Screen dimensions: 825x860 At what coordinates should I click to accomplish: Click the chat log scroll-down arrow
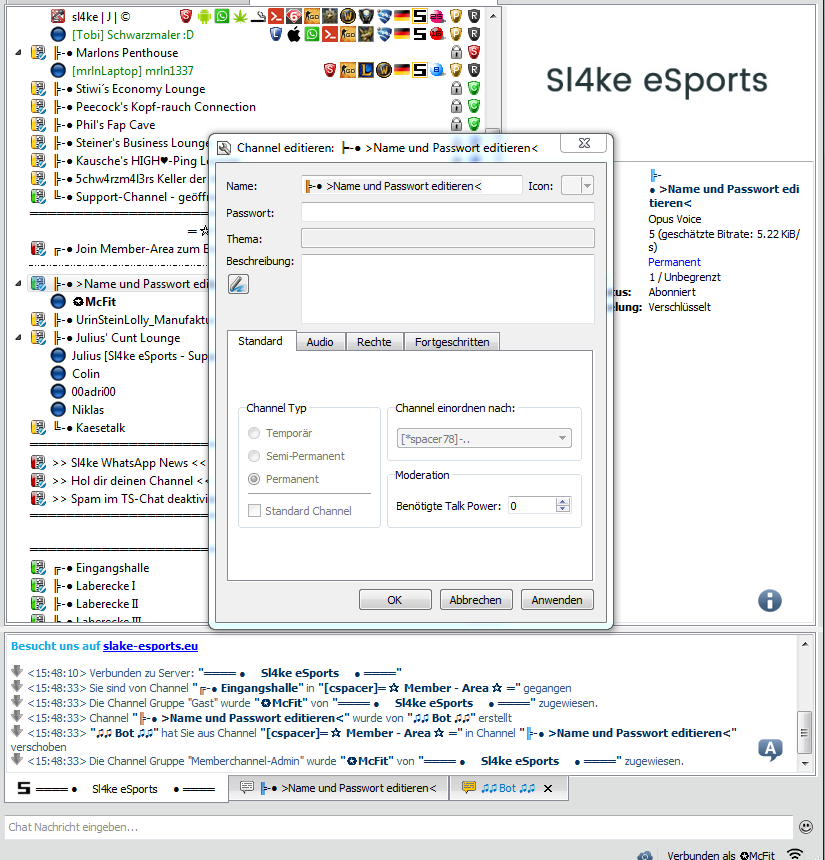pyautogui.click(x=805, y=763)
